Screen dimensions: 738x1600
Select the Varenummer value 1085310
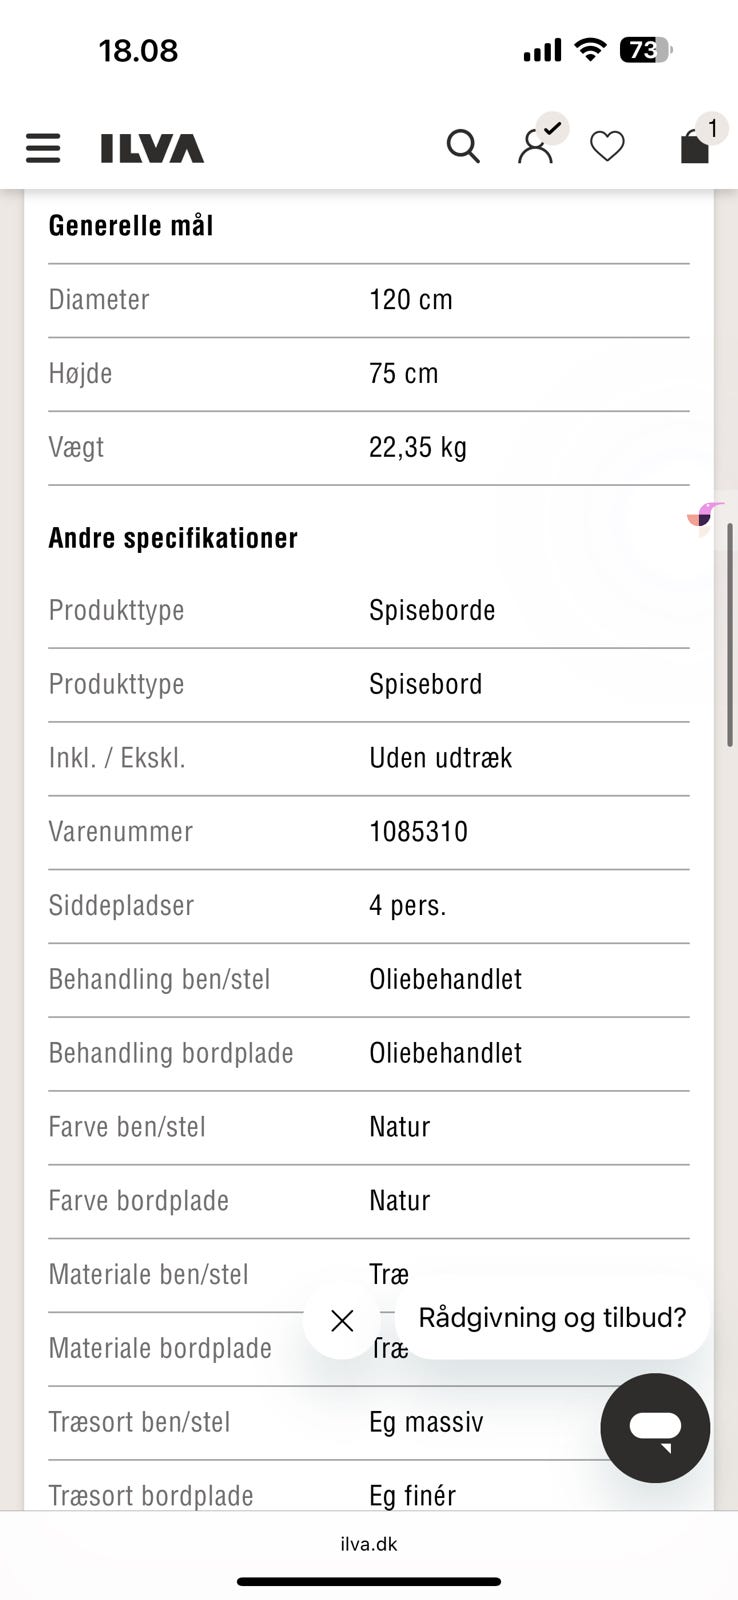click(x=418, y=832)
